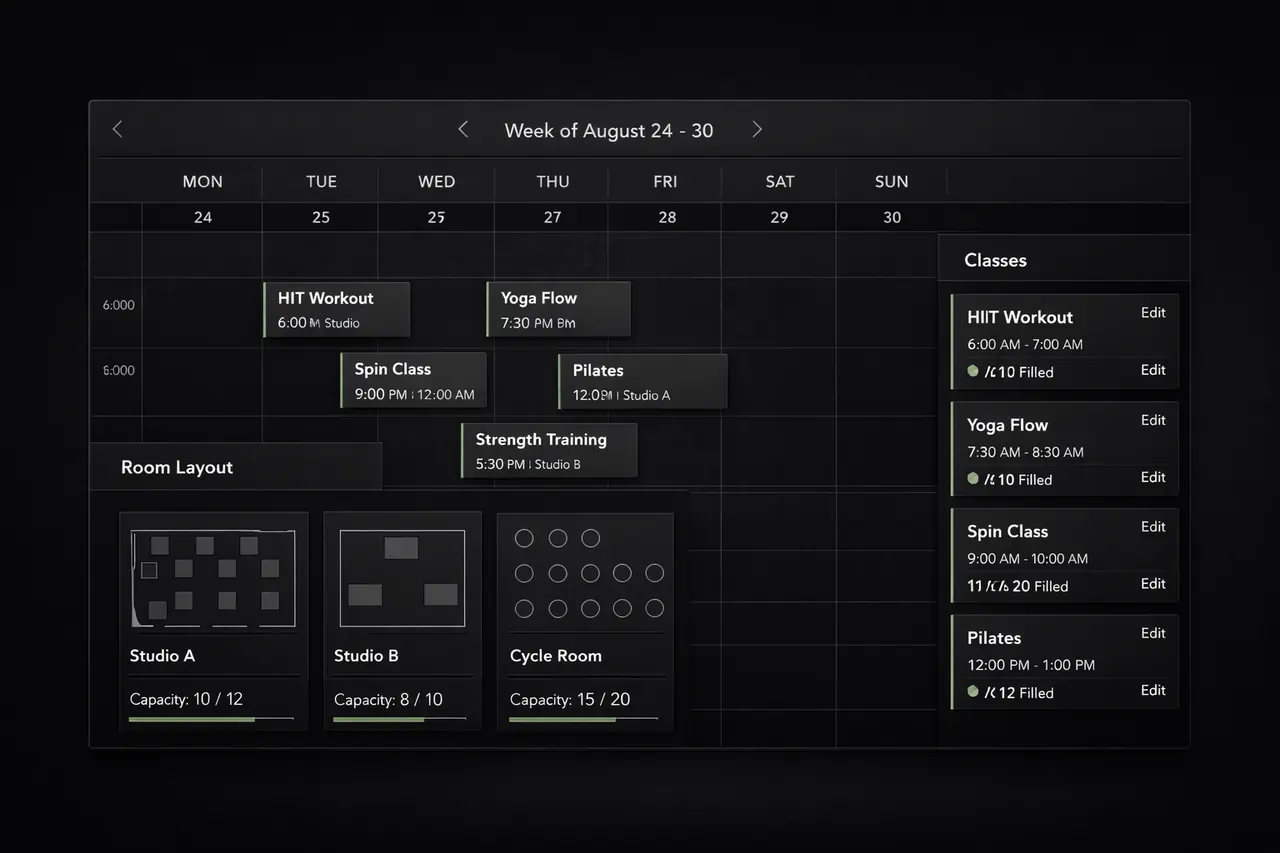Click the right arrow to view next week
Screen dimensions: 1280x853
pos(757,129)
